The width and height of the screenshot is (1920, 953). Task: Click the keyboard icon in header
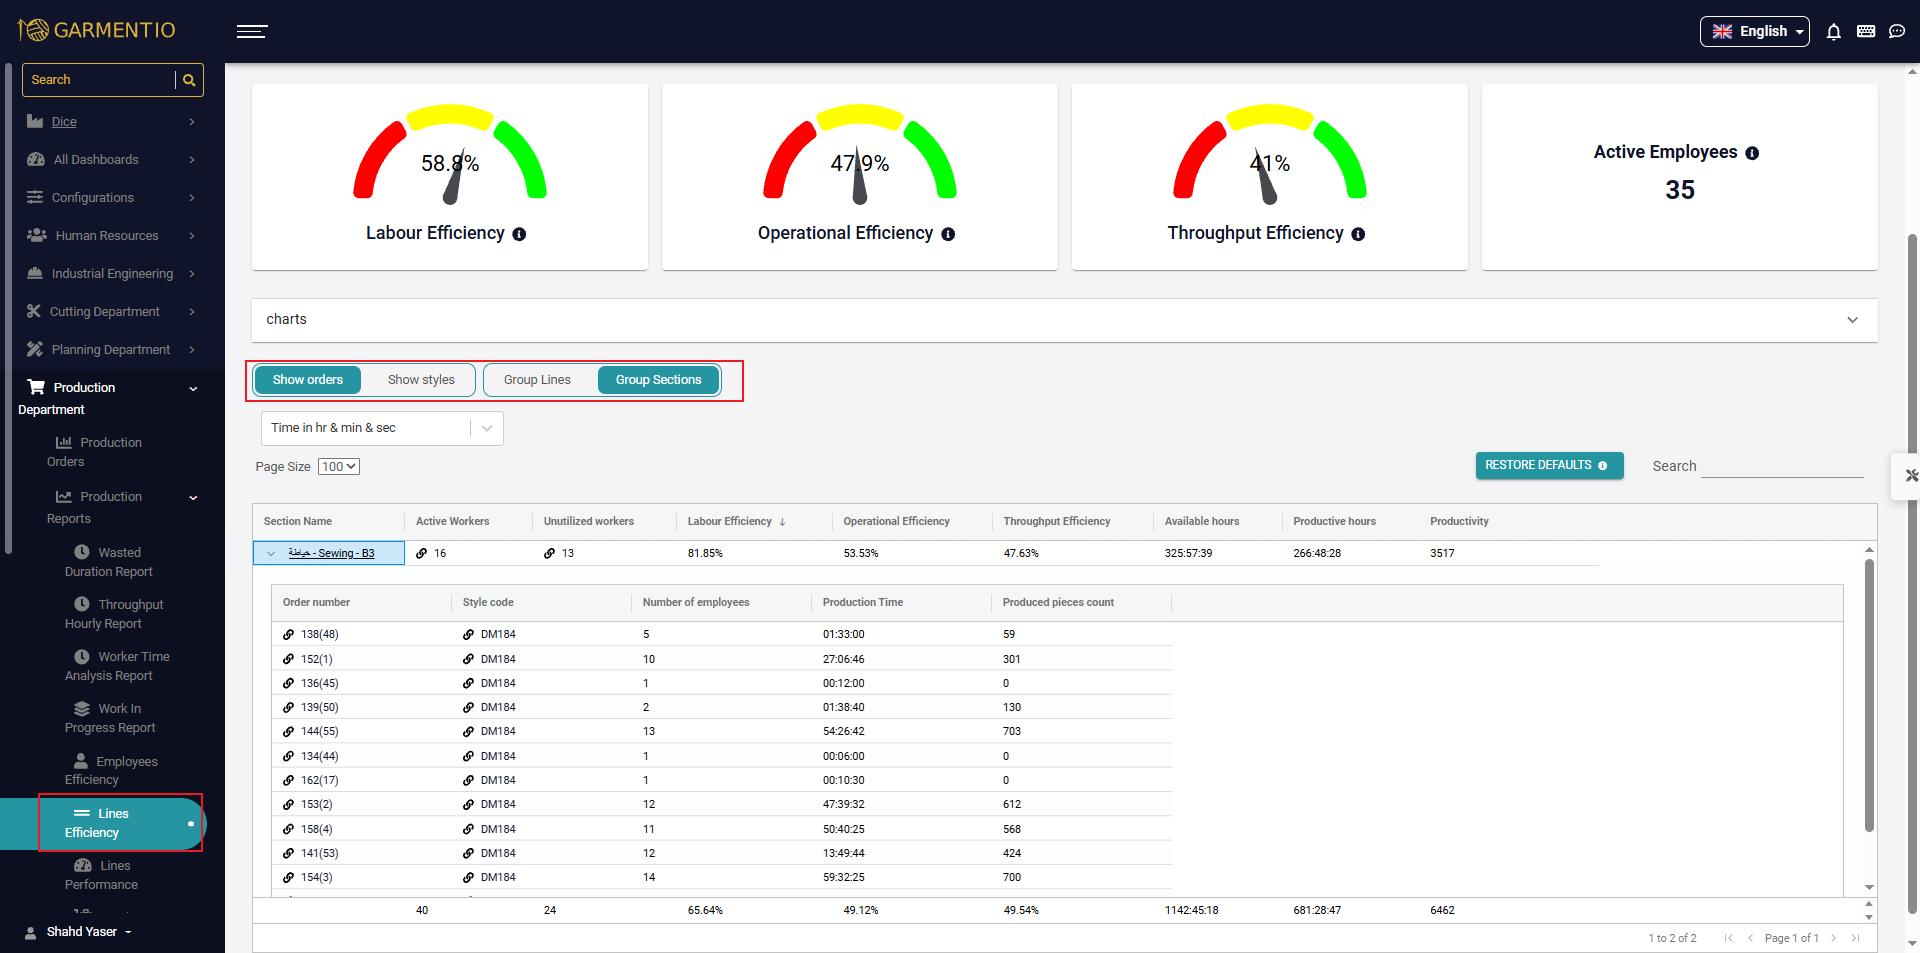pos(1866,32)
